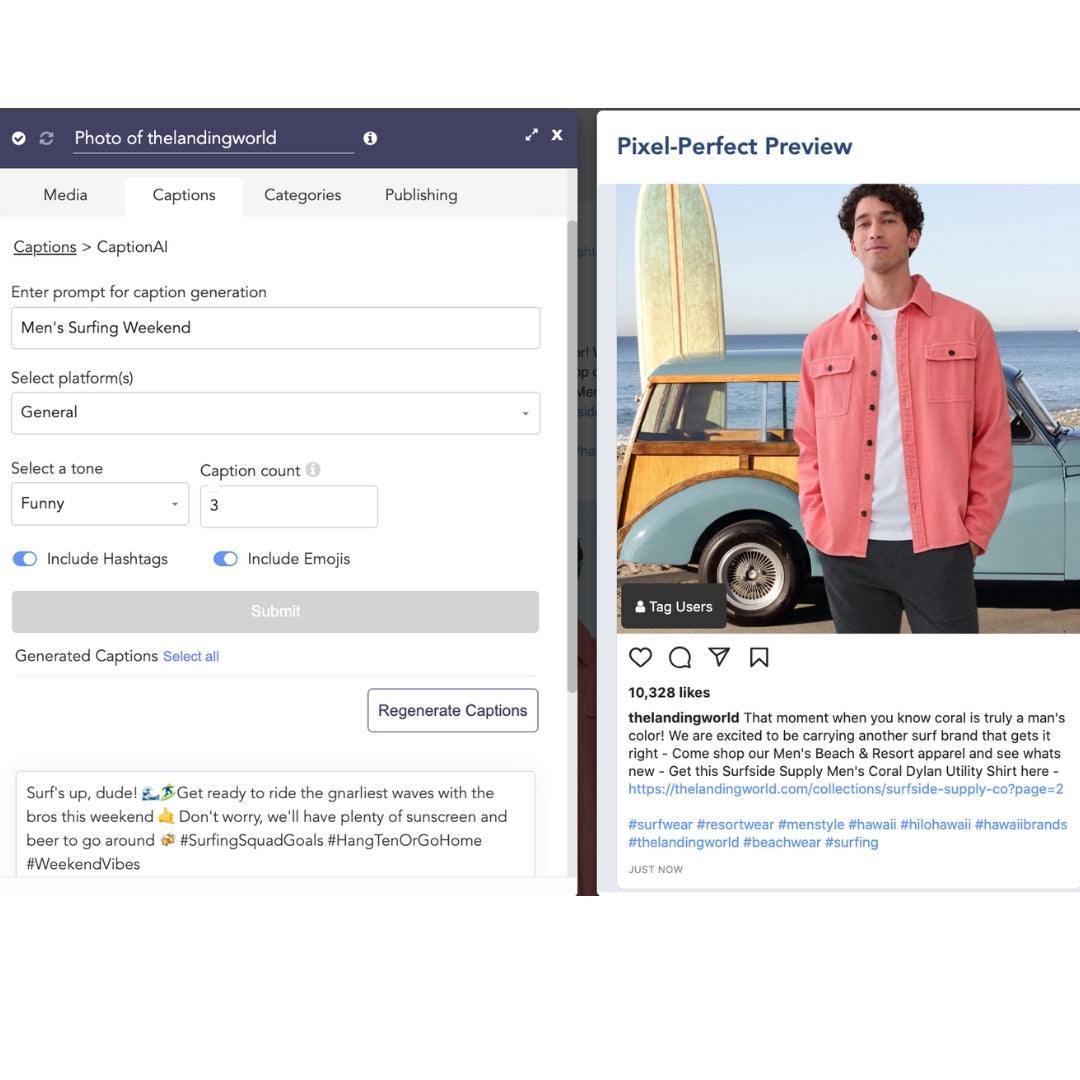This screenshot has width=1080, height=1080.
Task: Click the caption prompt input field
Action: point(275,328)
